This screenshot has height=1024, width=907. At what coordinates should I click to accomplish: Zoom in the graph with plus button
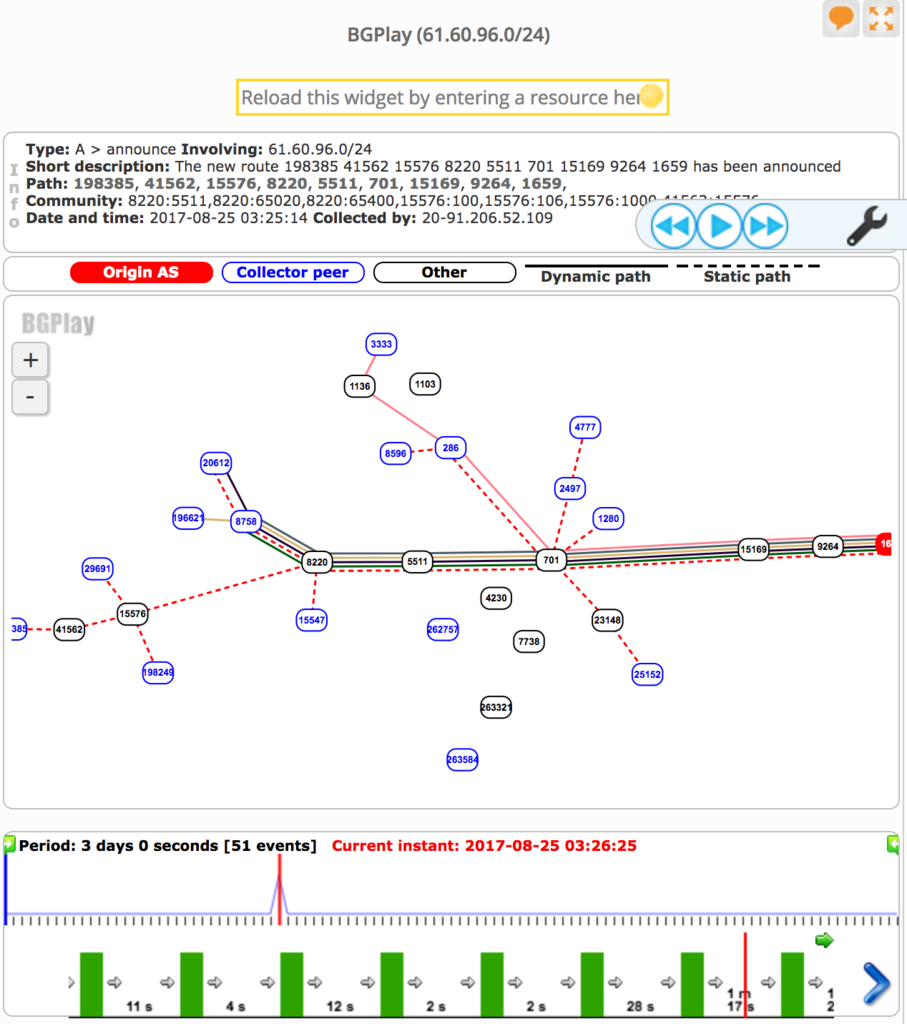30,360
